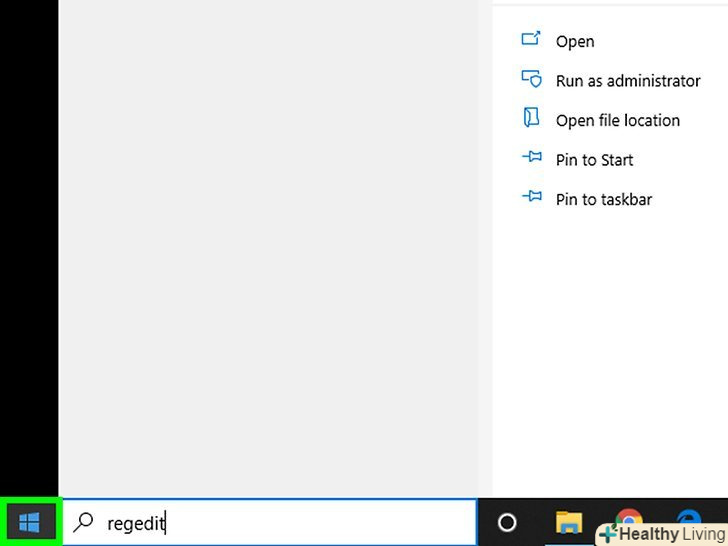
Task: Click the Open action's window-arrow icon
Action: (x=531, y=38)
